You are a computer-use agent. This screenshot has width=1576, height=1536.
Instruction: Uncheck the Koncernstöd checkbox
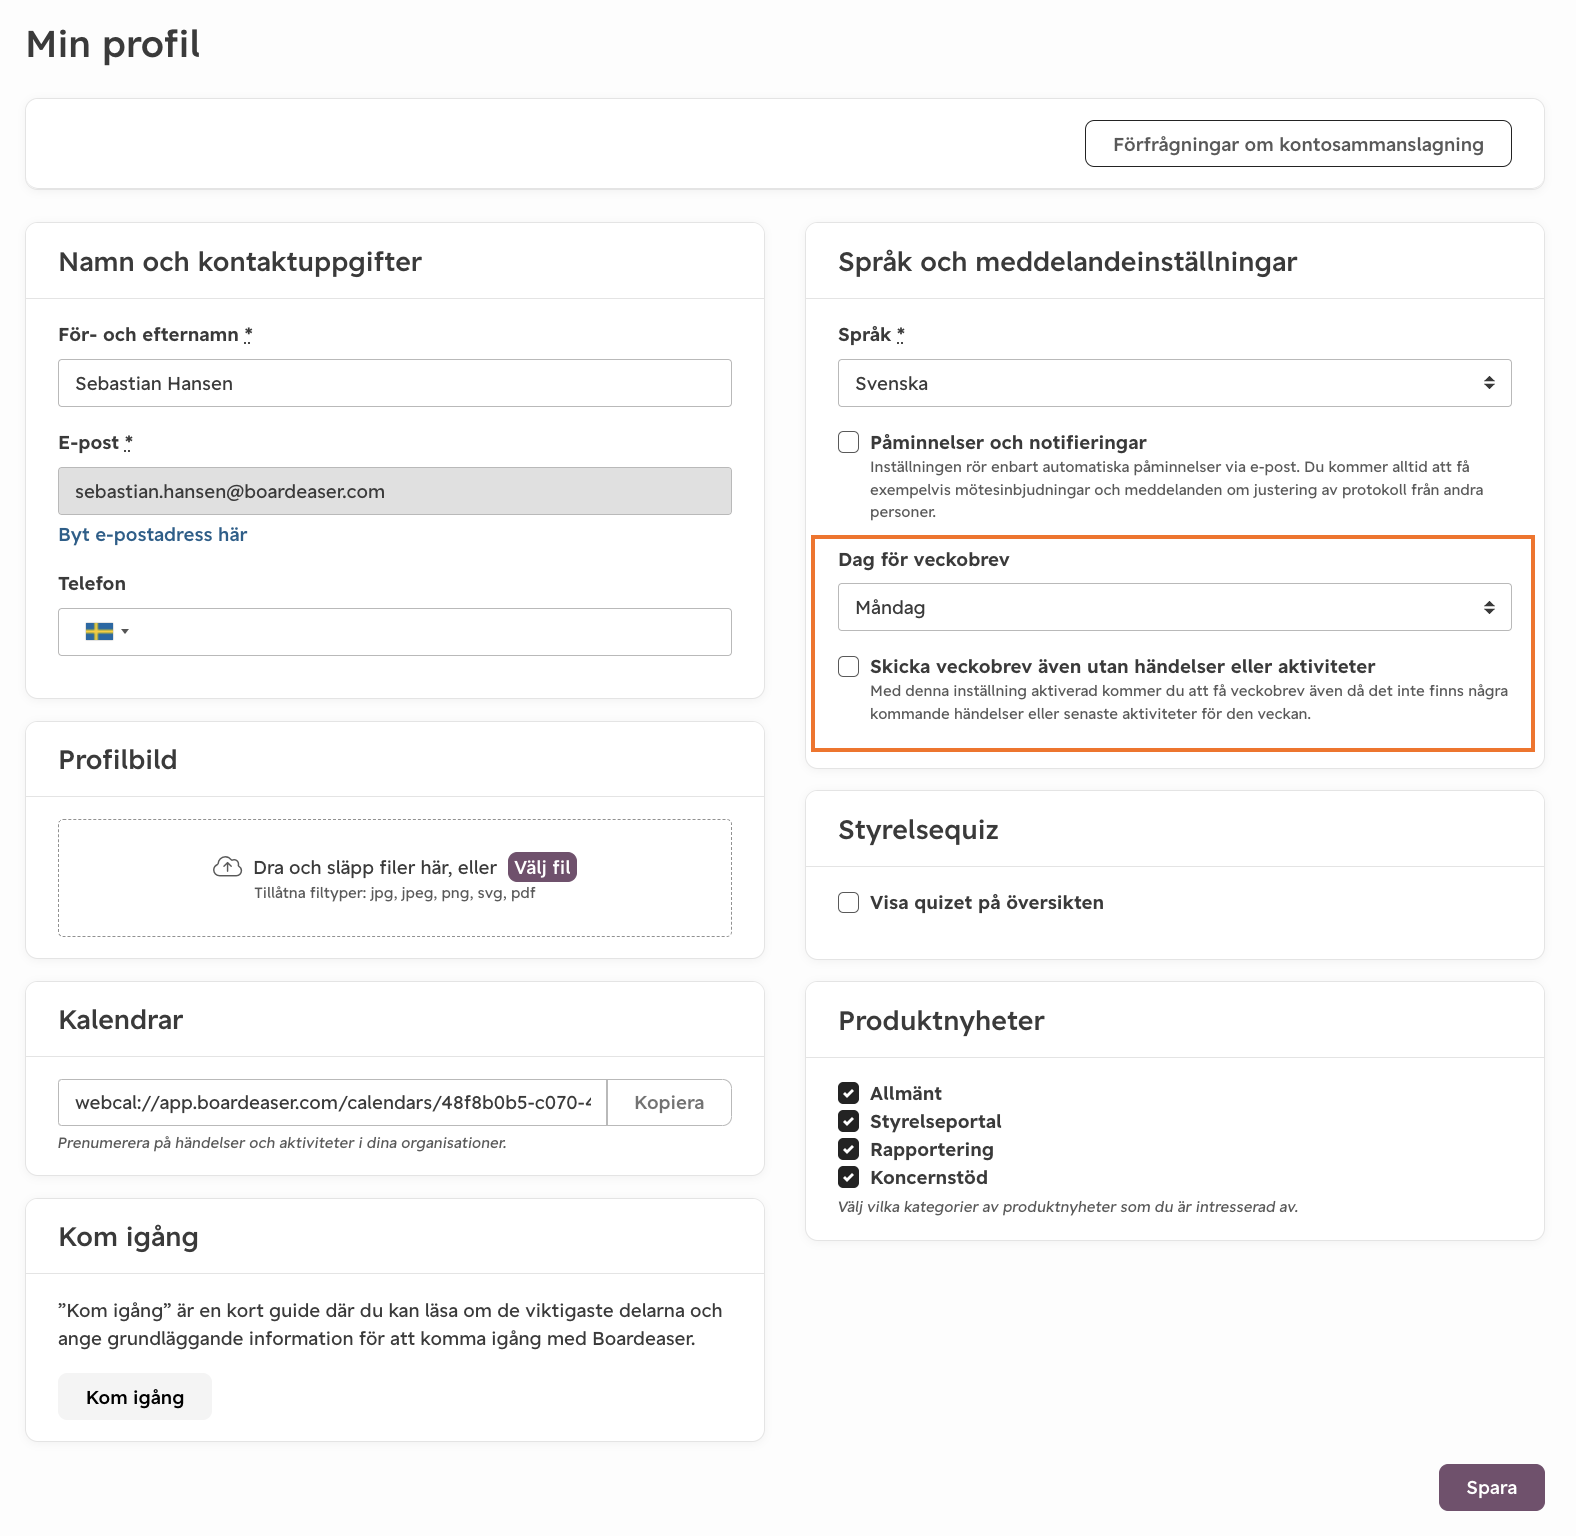pyautogui.click(x=849, y=1177)
